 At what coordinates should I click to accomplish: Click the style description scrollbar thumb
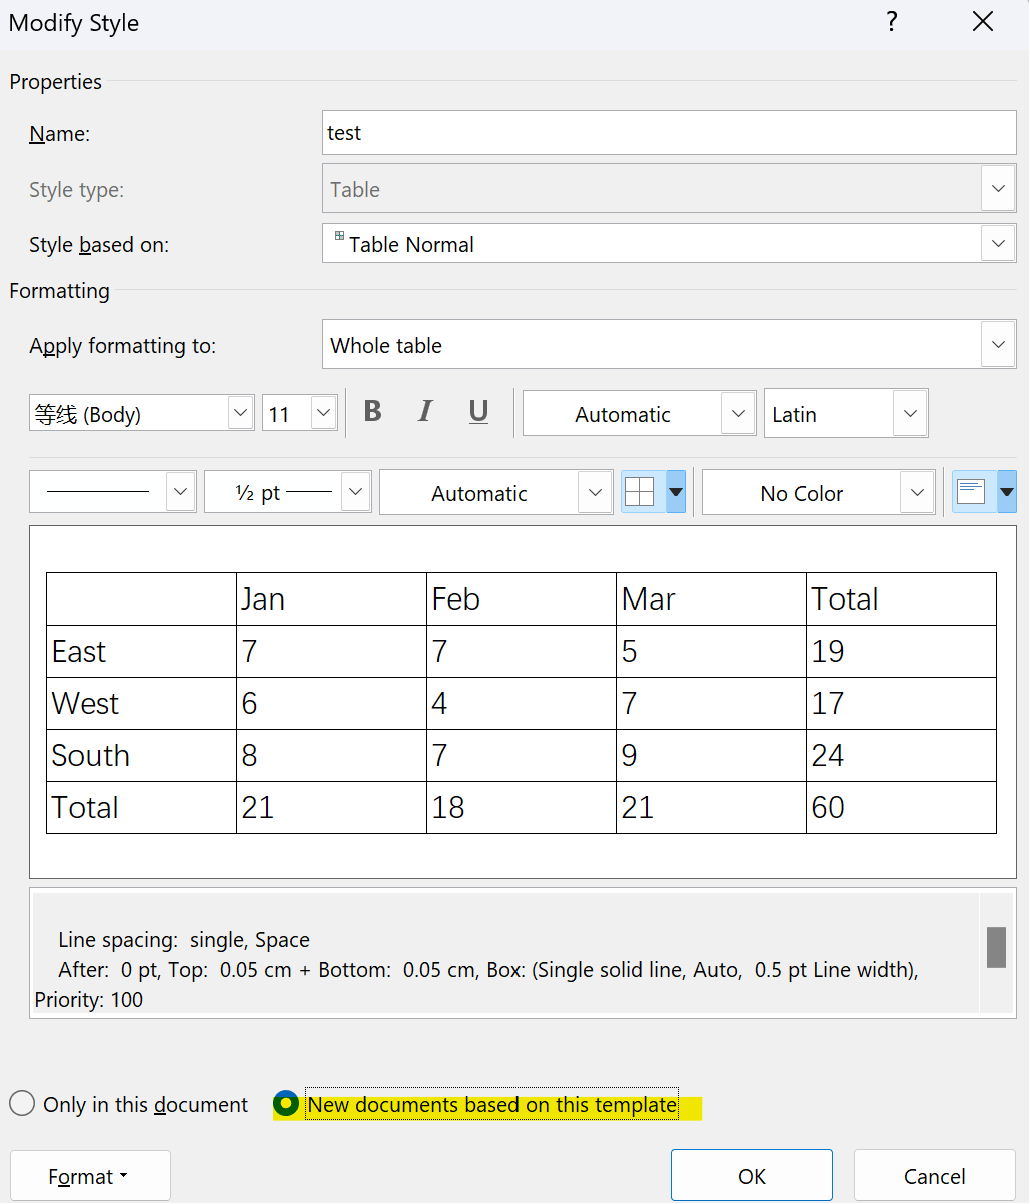click(x=996, y=947)
